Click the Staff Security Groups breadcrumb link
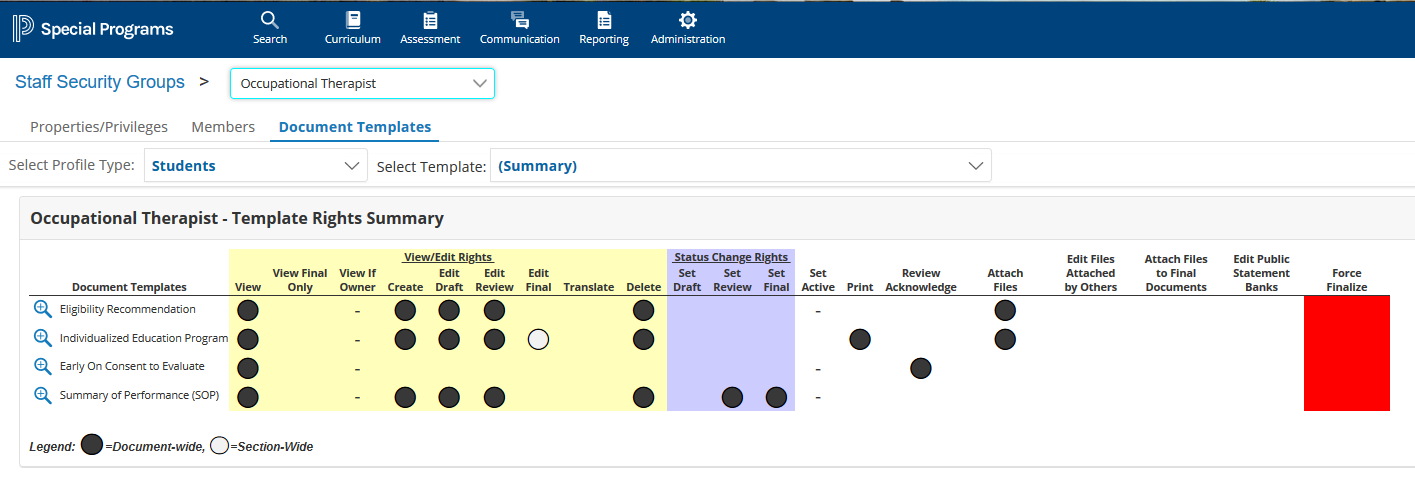 coord(100,82)
